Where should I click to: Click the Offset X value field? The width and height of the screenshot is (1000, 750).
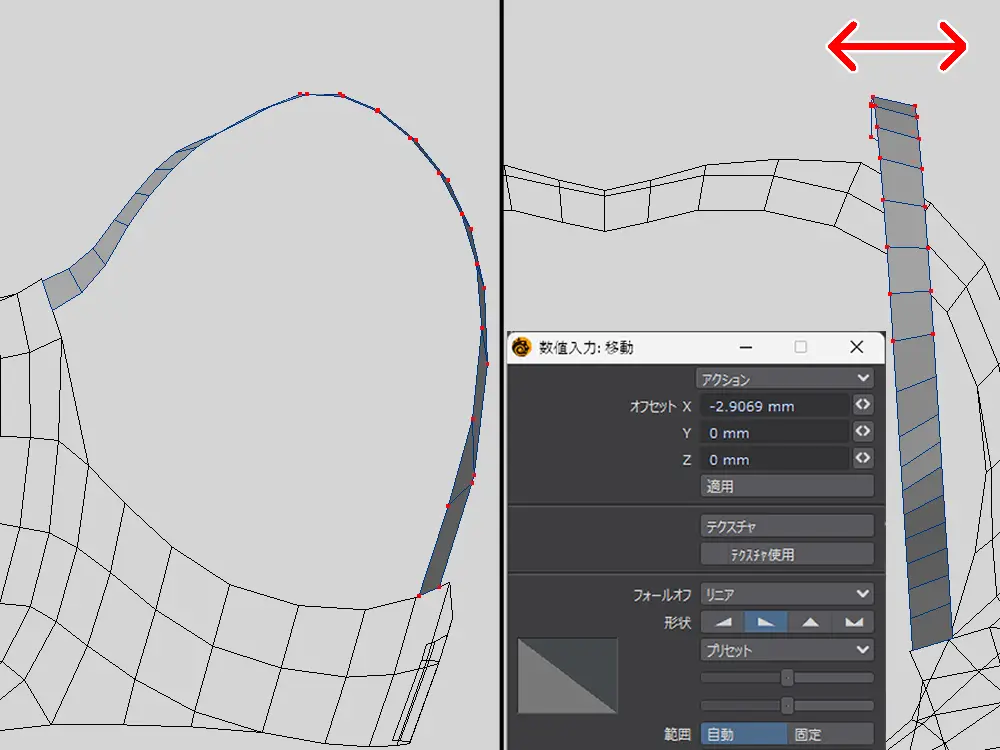[x=773, y=406]
